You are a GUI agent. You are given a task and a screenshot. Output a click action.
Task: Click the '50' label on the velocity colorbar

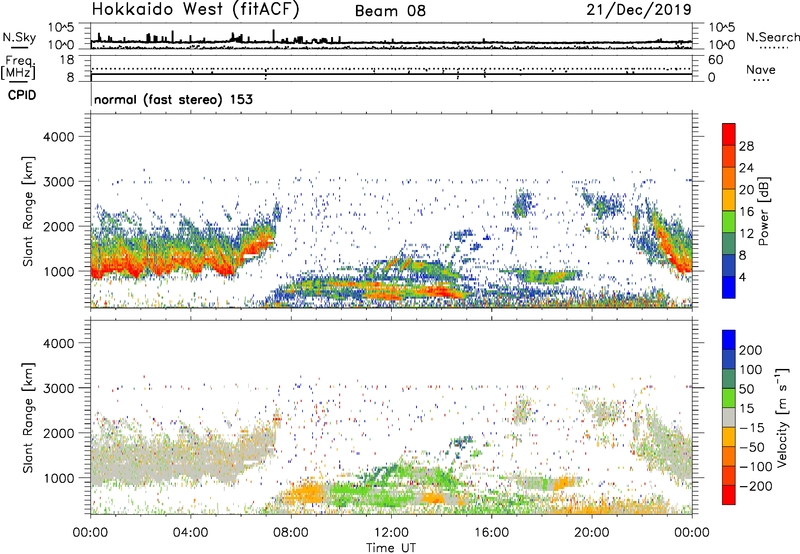coord(746,389)
